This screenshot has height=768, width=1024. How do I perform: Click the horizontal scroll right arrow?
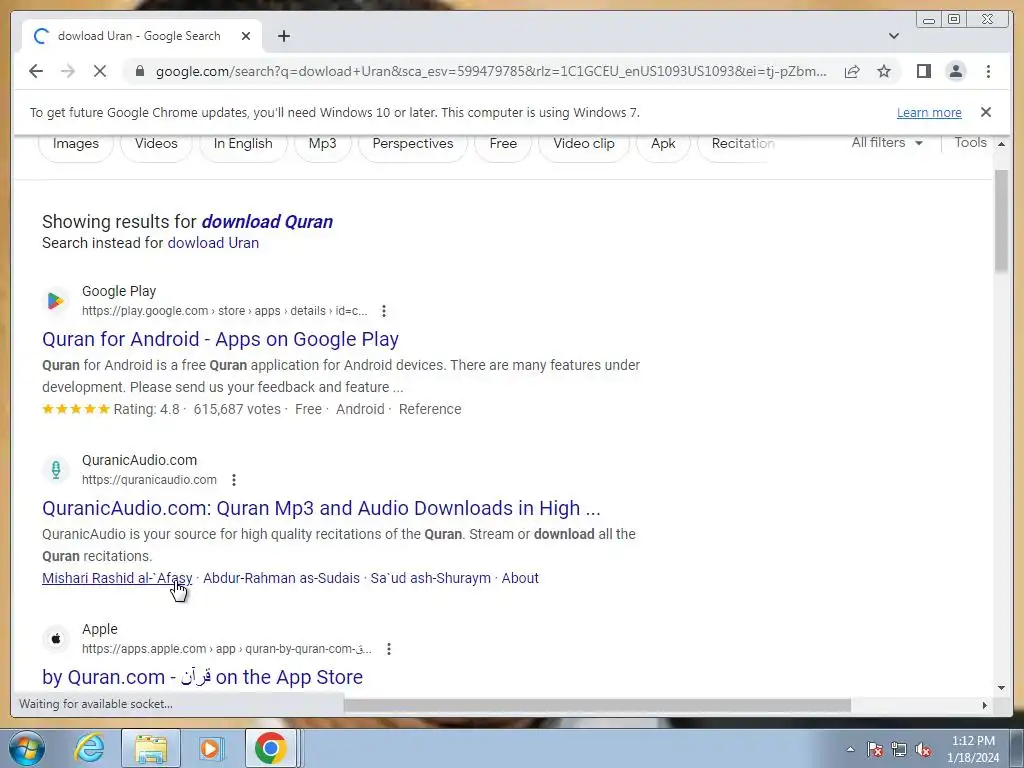[x=985, y=705]
